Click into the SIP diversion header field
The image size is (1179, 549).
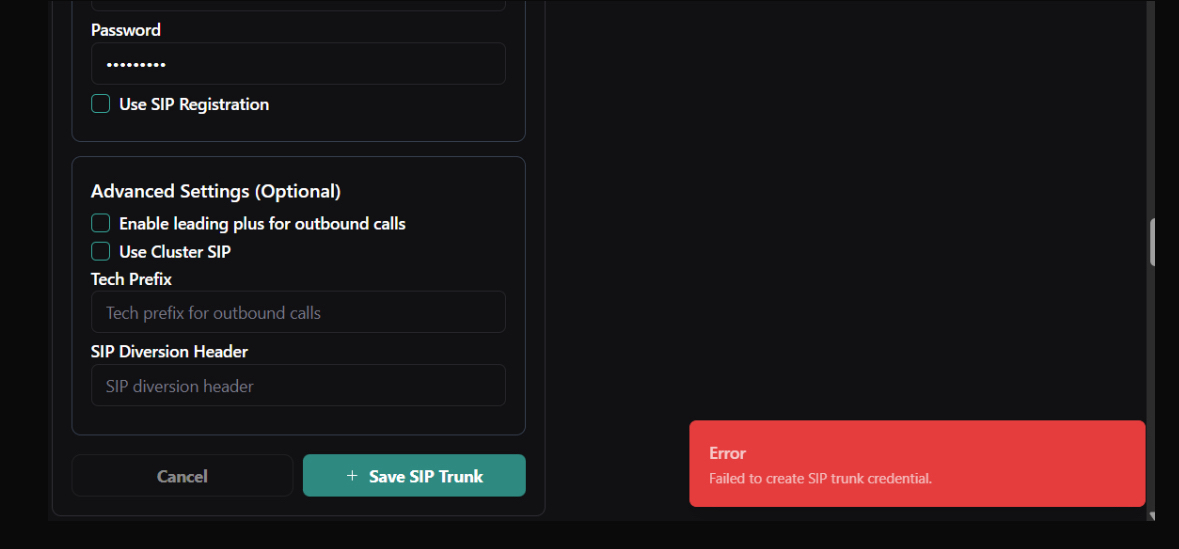pyautogui.click(x=298, y=385)
